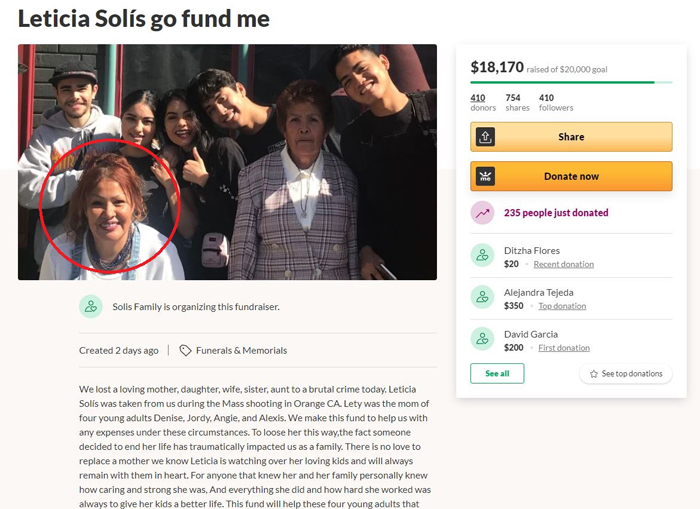Click the Leticia Solís go fund me title

point(144,18)
